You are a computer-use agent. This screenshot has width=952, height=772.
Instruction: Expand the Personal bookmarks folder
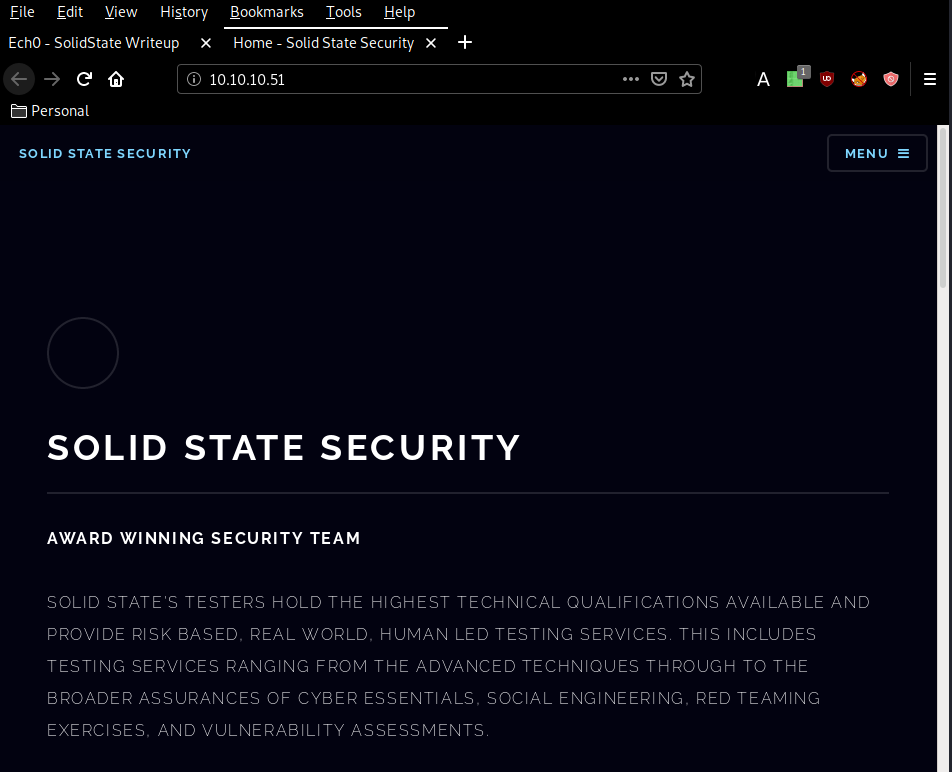pyautogui.click(x=50, y=111)
